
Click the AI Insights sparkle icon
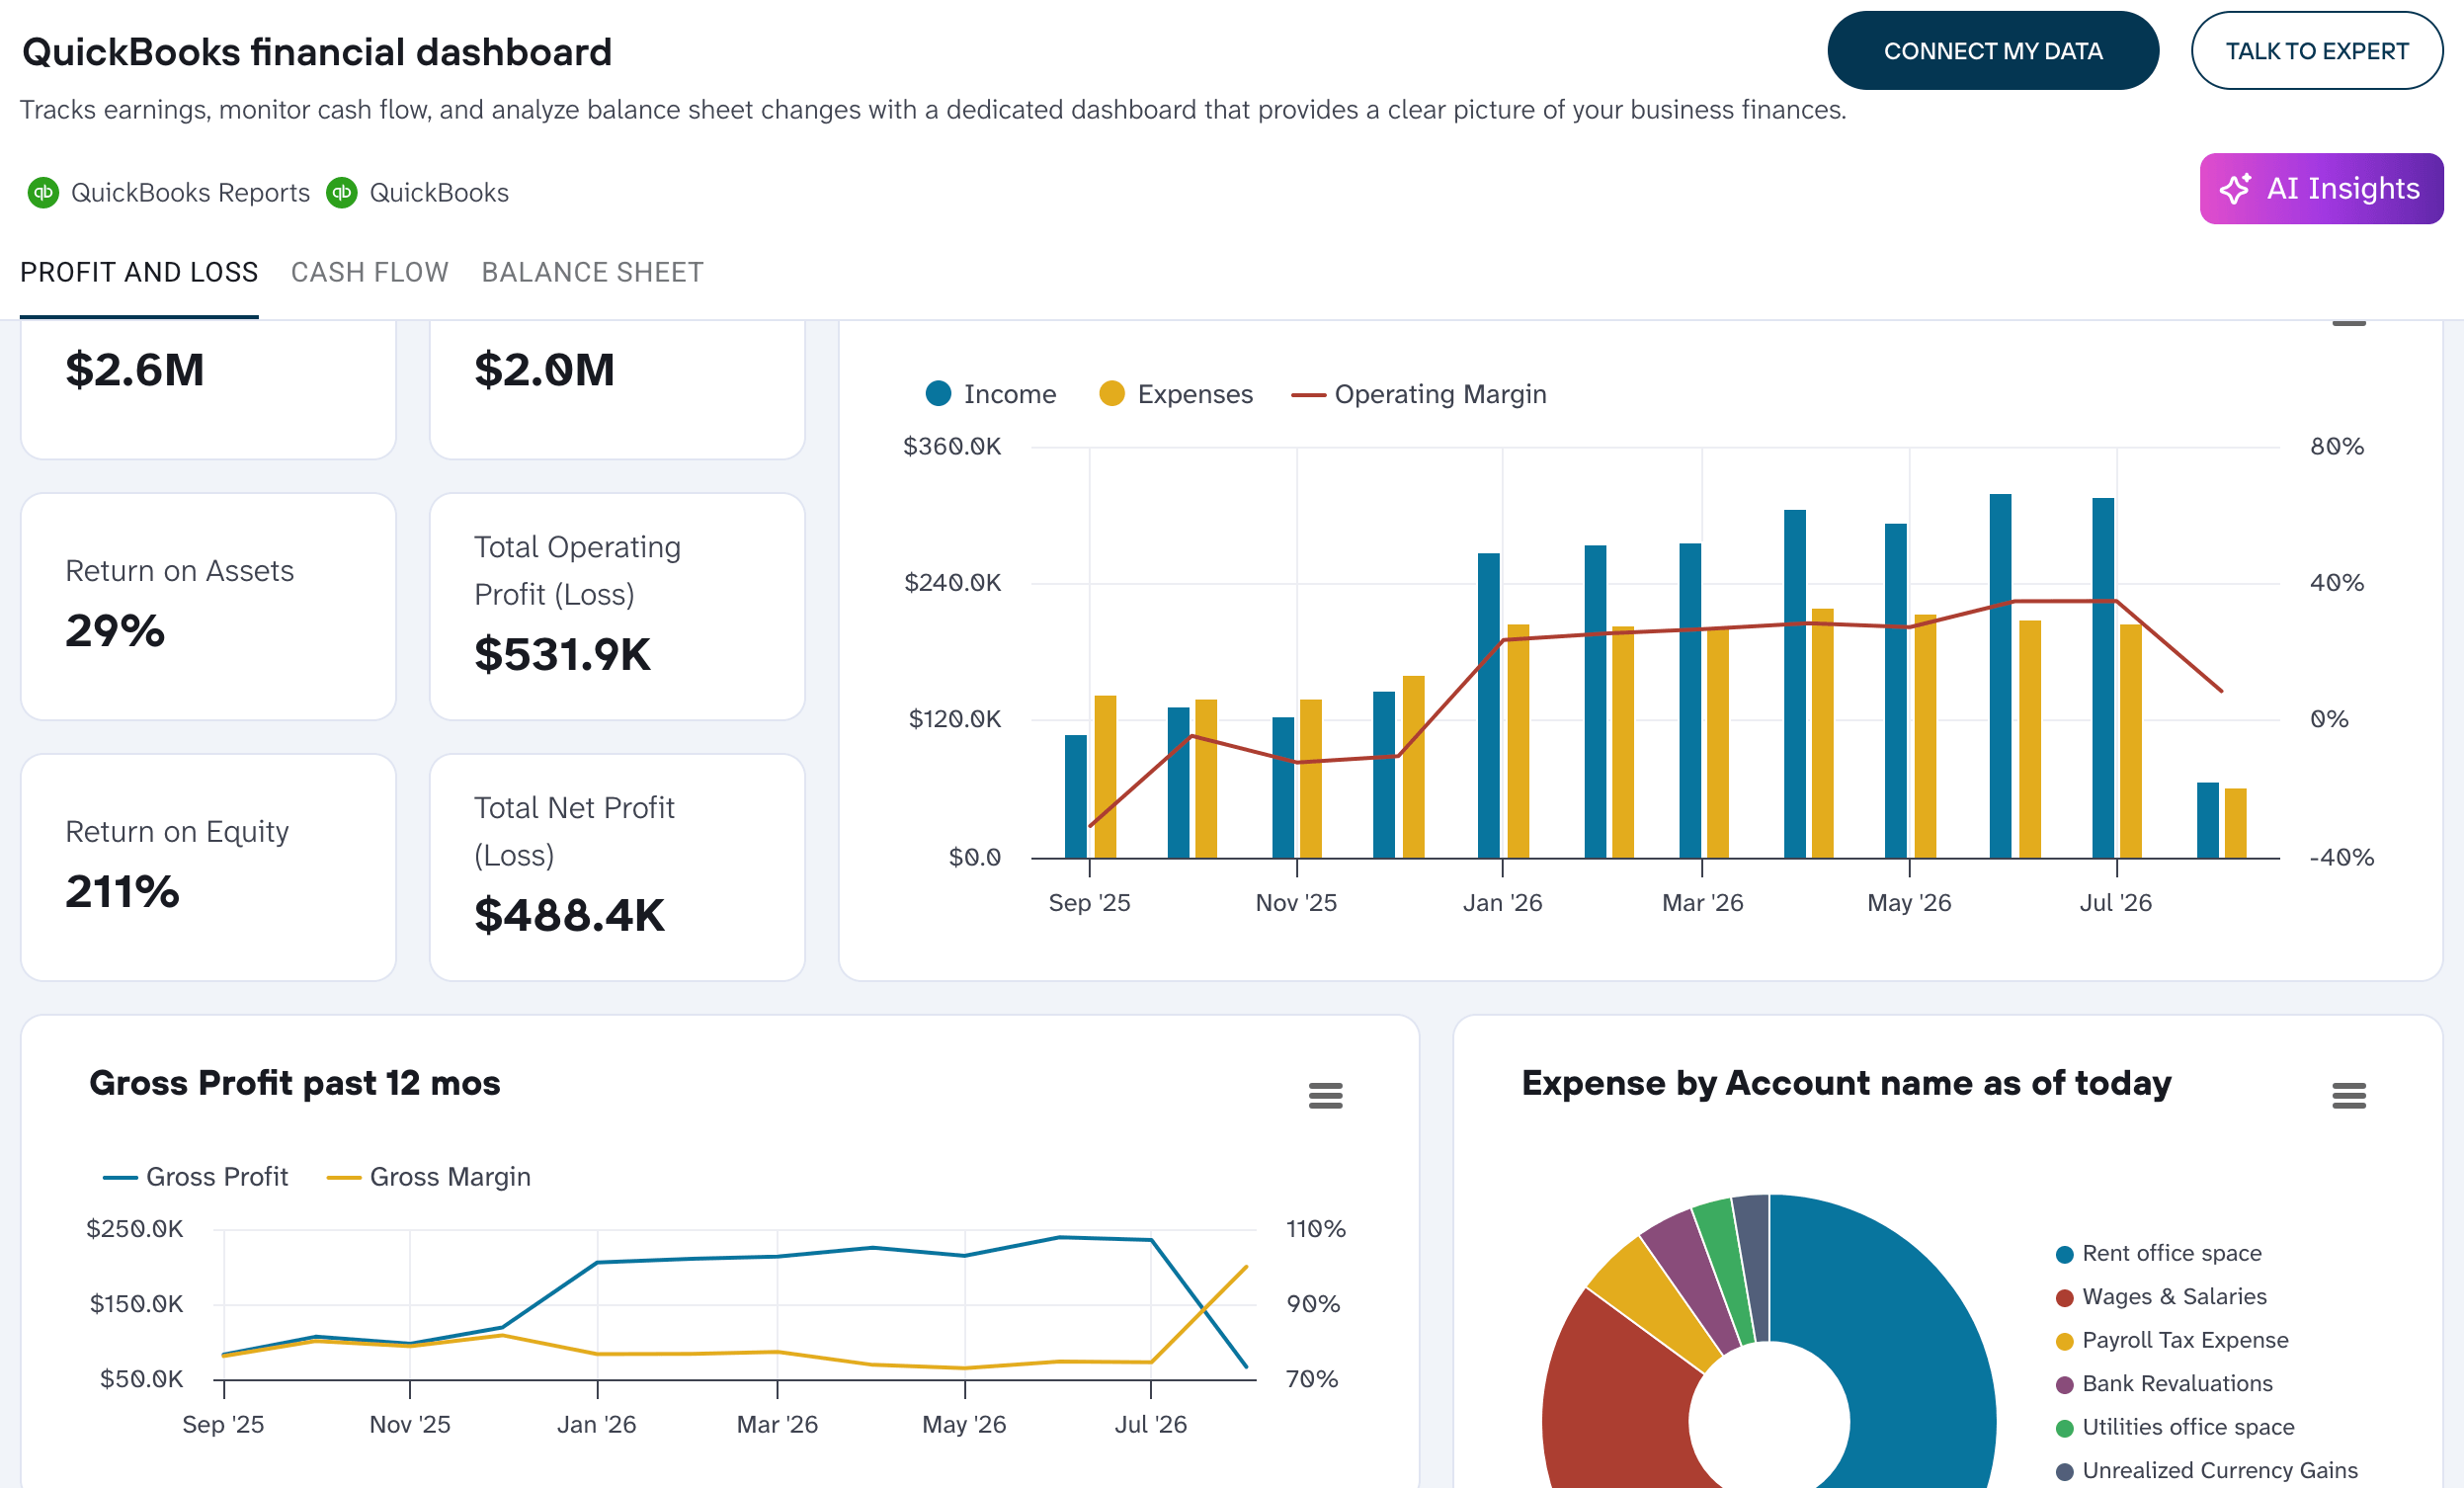2235,189
